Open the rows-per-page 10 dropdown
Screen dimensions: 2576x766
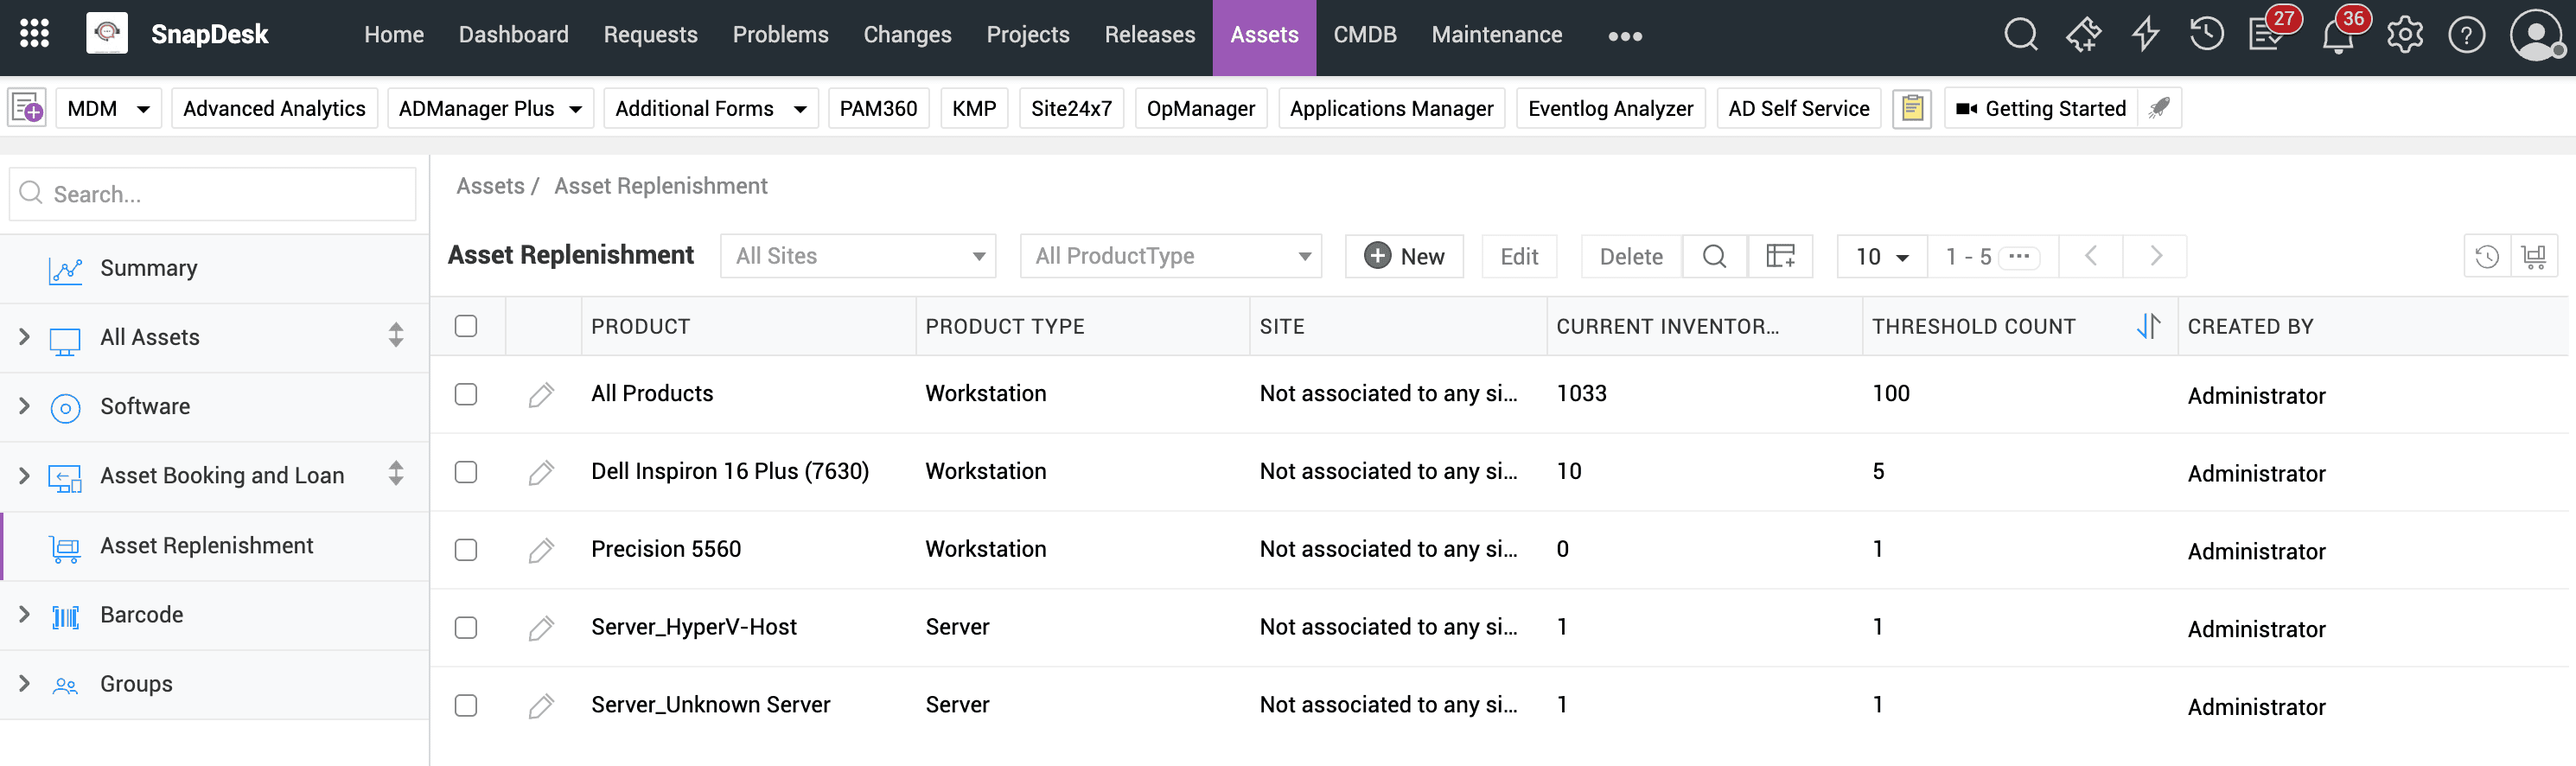tap(1881, 257)
